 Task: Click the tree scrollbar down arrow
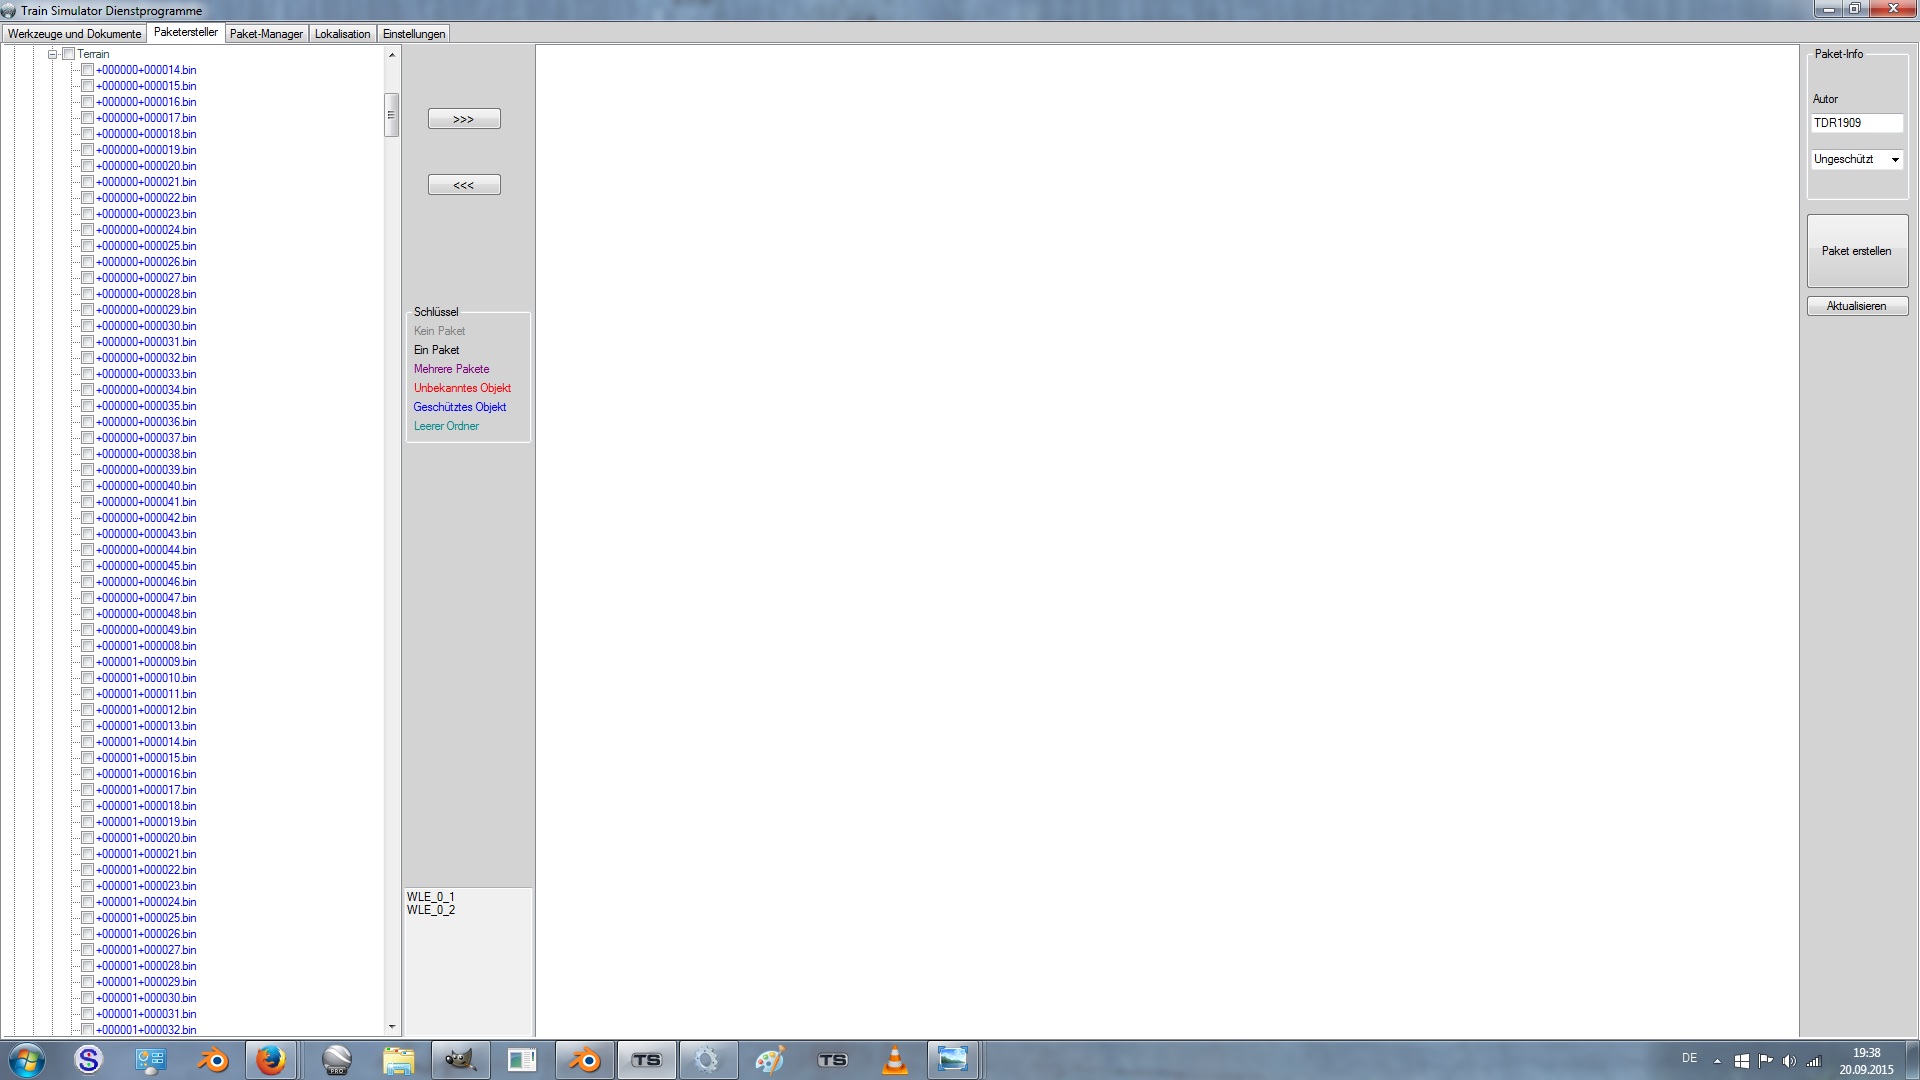[x=392, y=1027]
